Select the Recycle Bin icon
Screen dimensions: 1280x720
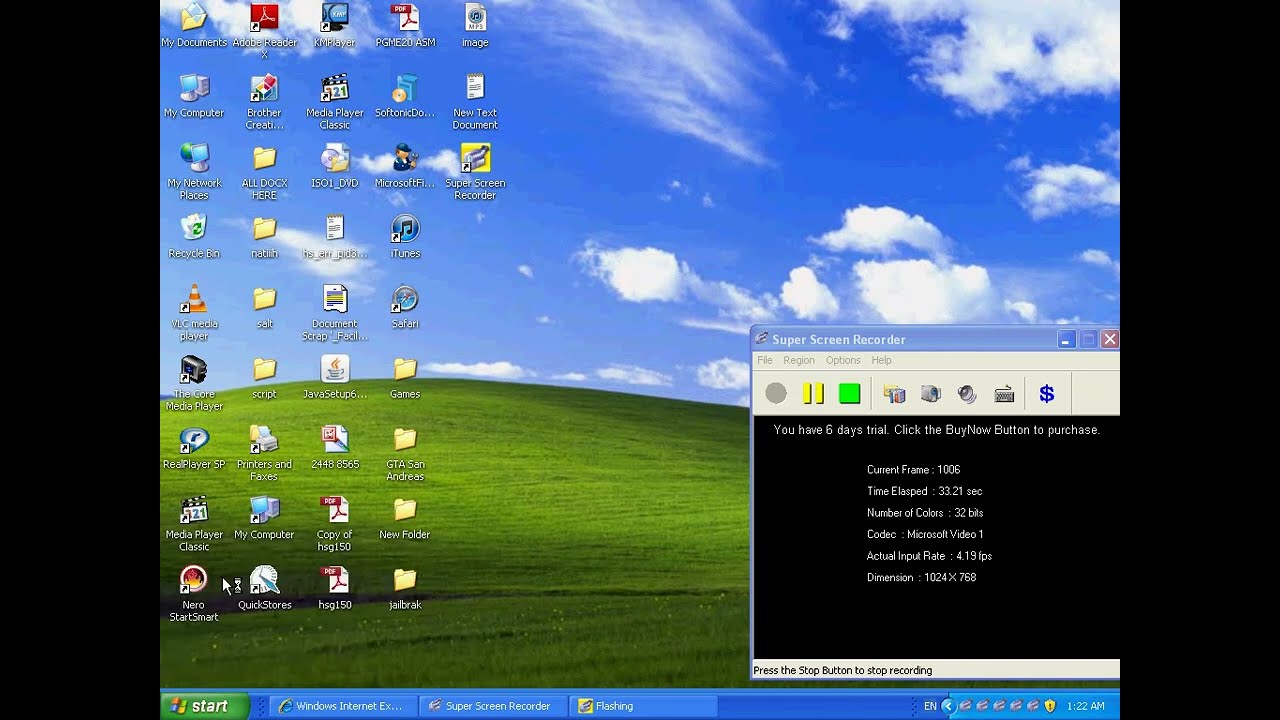tap(194, 236)
